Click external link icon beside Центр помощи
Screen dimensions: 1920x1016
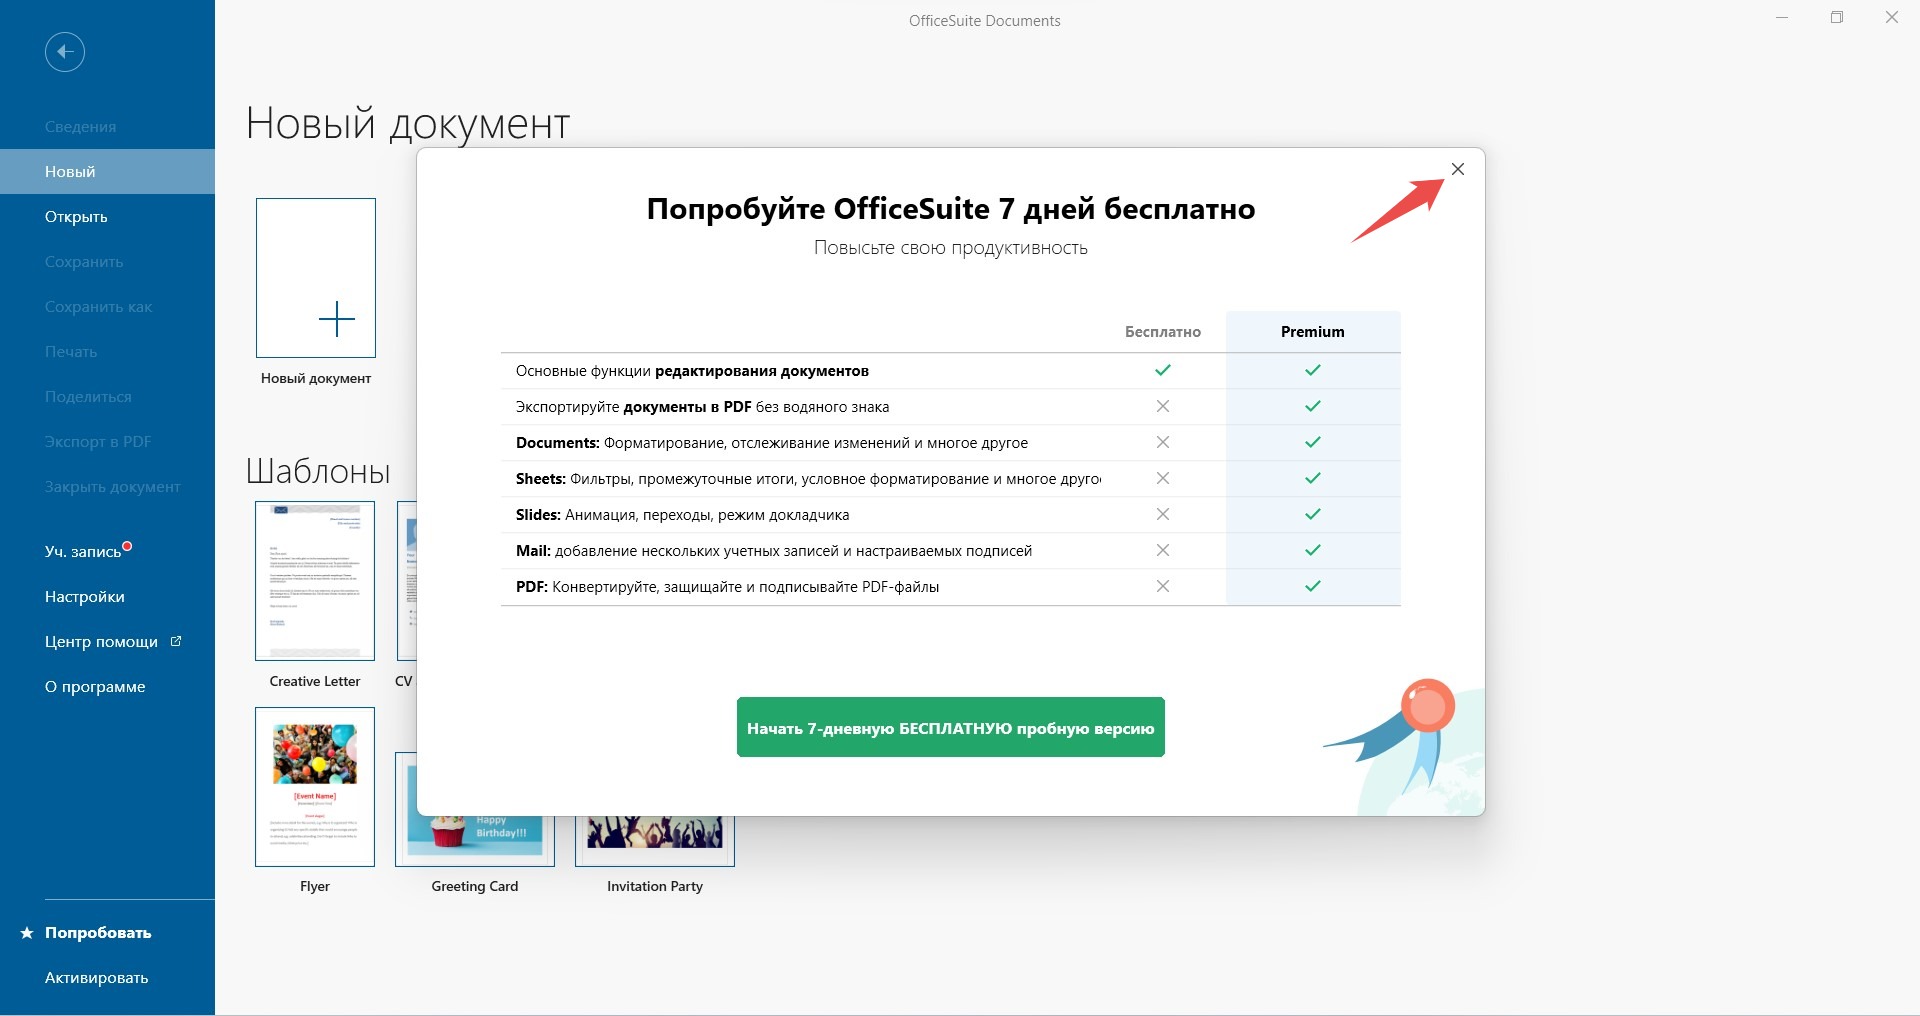[176, 641]
